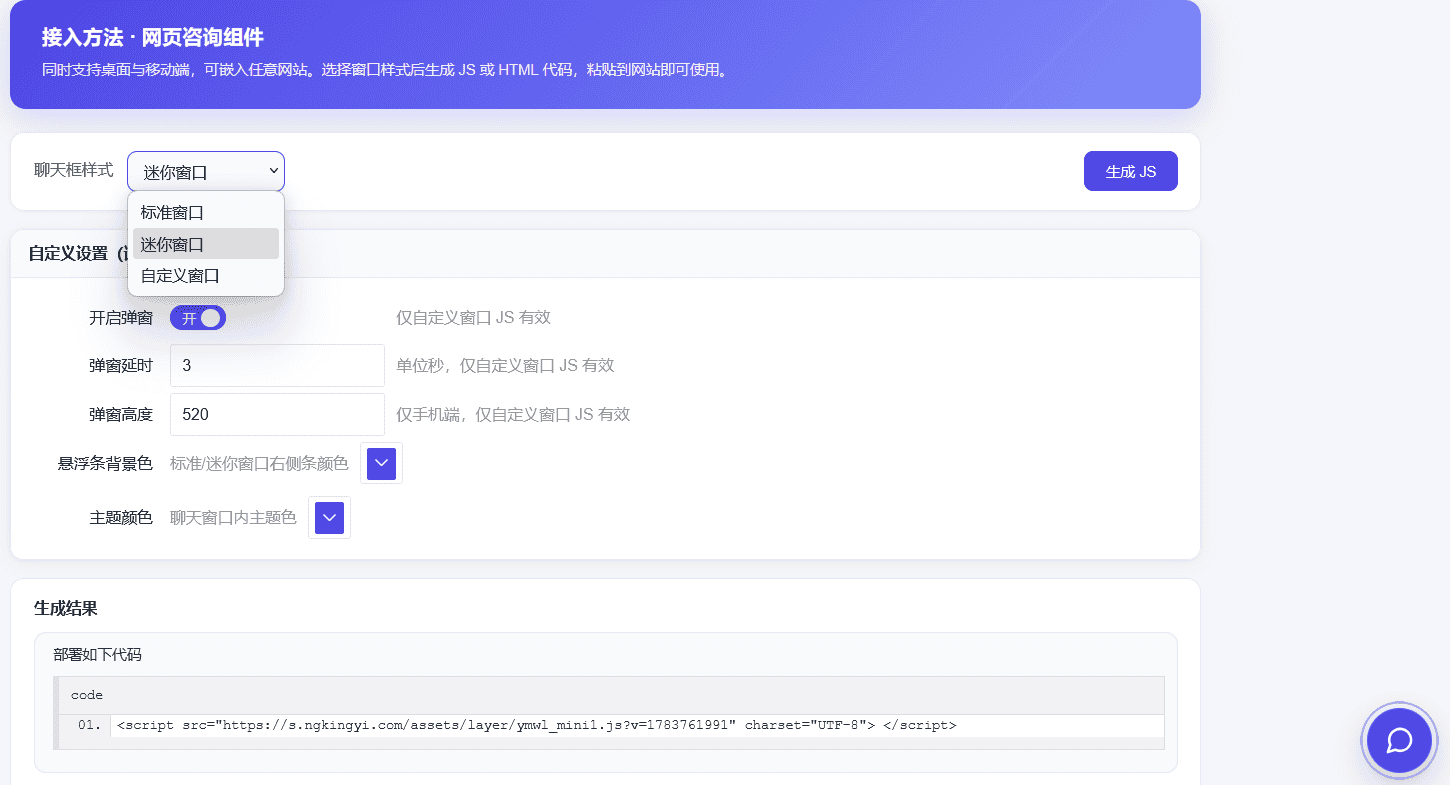Choose 自定义窗口 from the dropdown list
The width and height of the screenshot is (1450, 785).
[x=206, y=276]
